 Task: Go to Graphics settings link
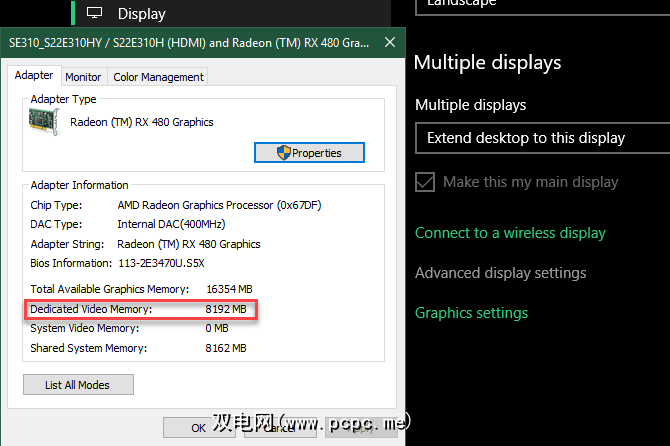[471, 313]
